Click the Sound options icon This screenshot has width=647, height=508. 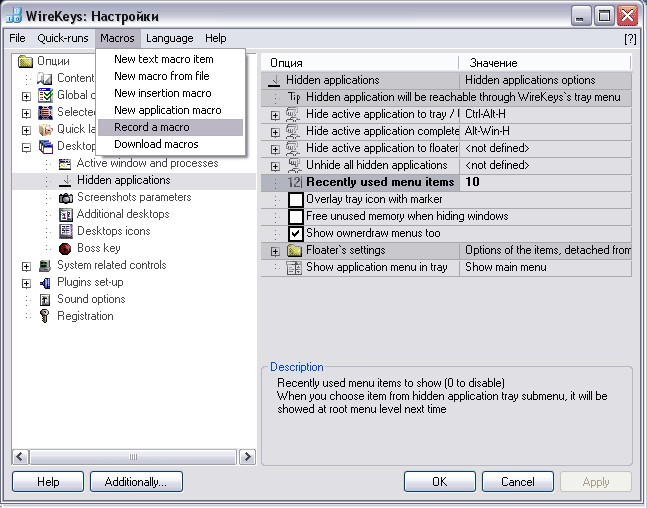click(x=45, y=300)
